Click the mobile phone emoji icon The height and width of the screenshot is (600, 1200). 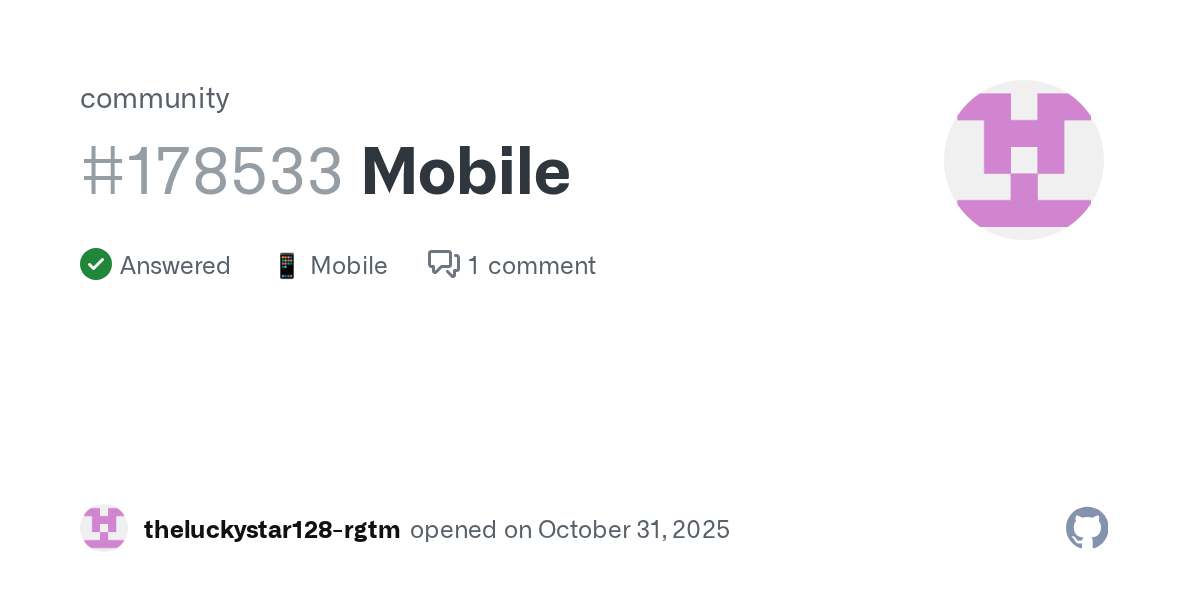(x=287, y=266)
